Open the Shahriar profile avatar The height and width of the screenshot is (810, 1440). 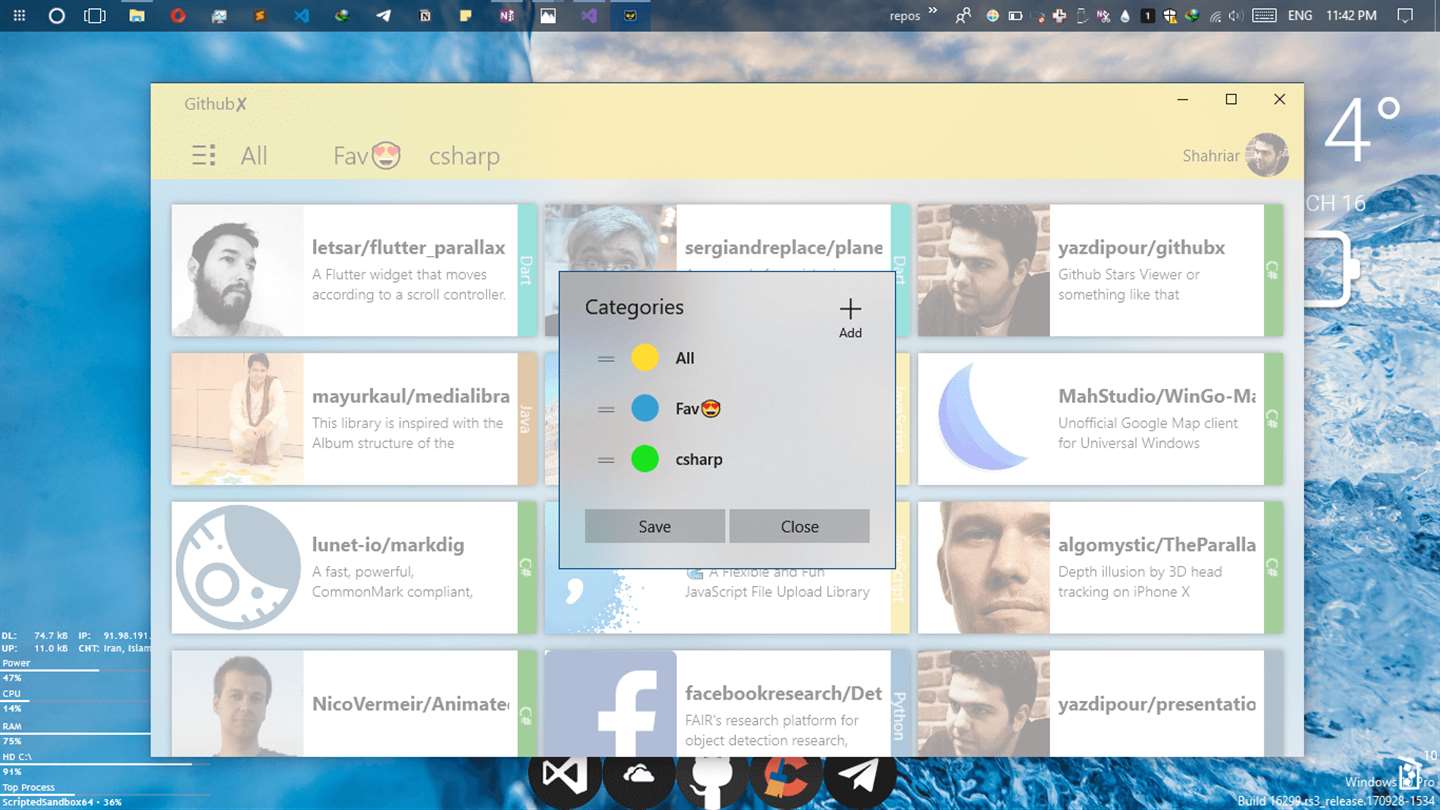1267,155
